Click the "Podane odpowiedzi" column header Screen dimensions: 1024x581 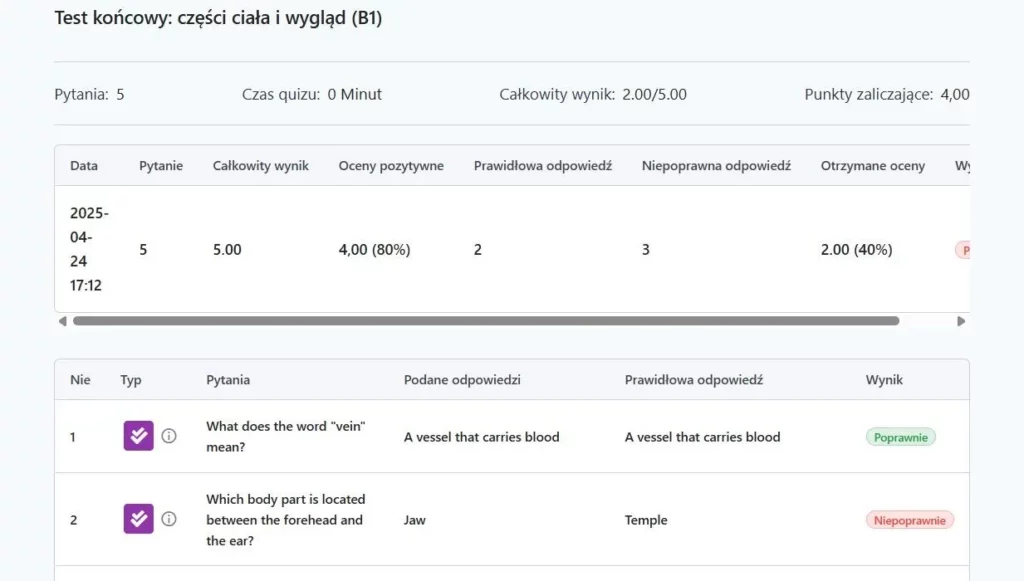pos(462,380)
